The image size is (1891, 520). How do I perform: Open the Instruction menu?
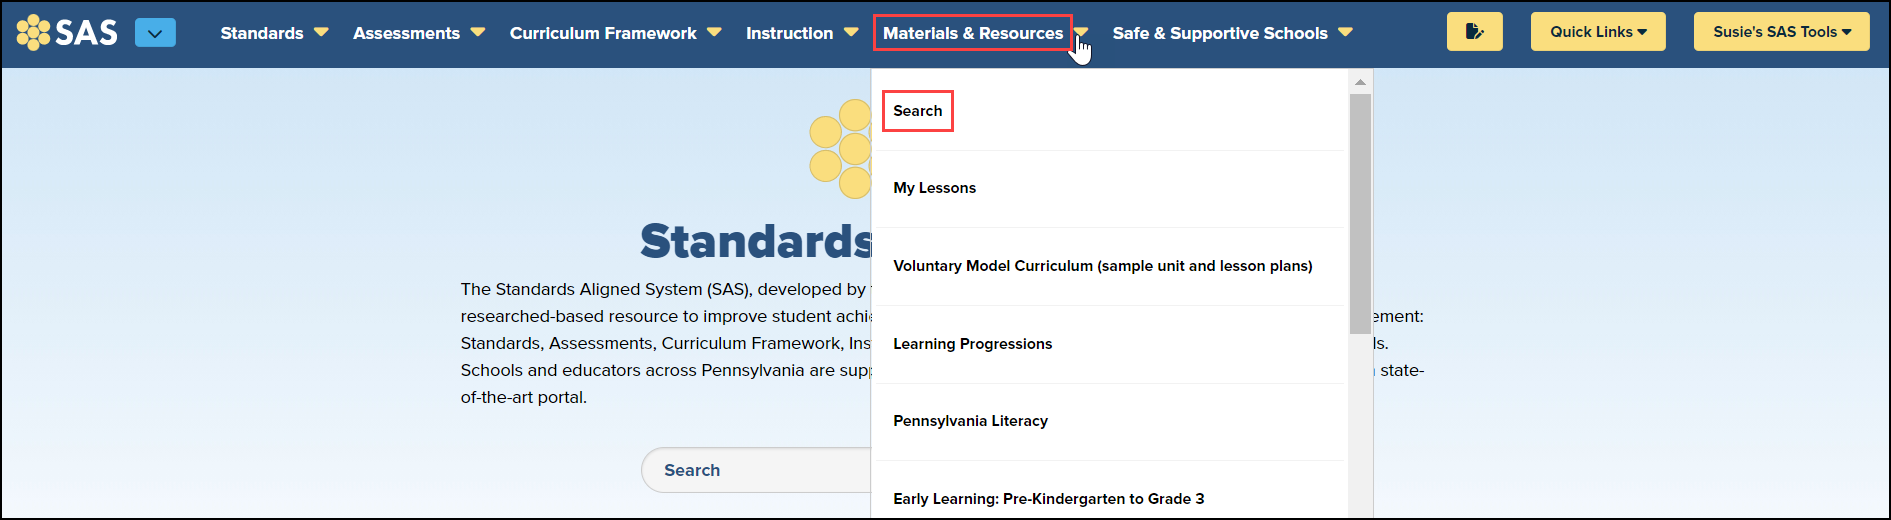pyautogui.click(x=789, y=33)
